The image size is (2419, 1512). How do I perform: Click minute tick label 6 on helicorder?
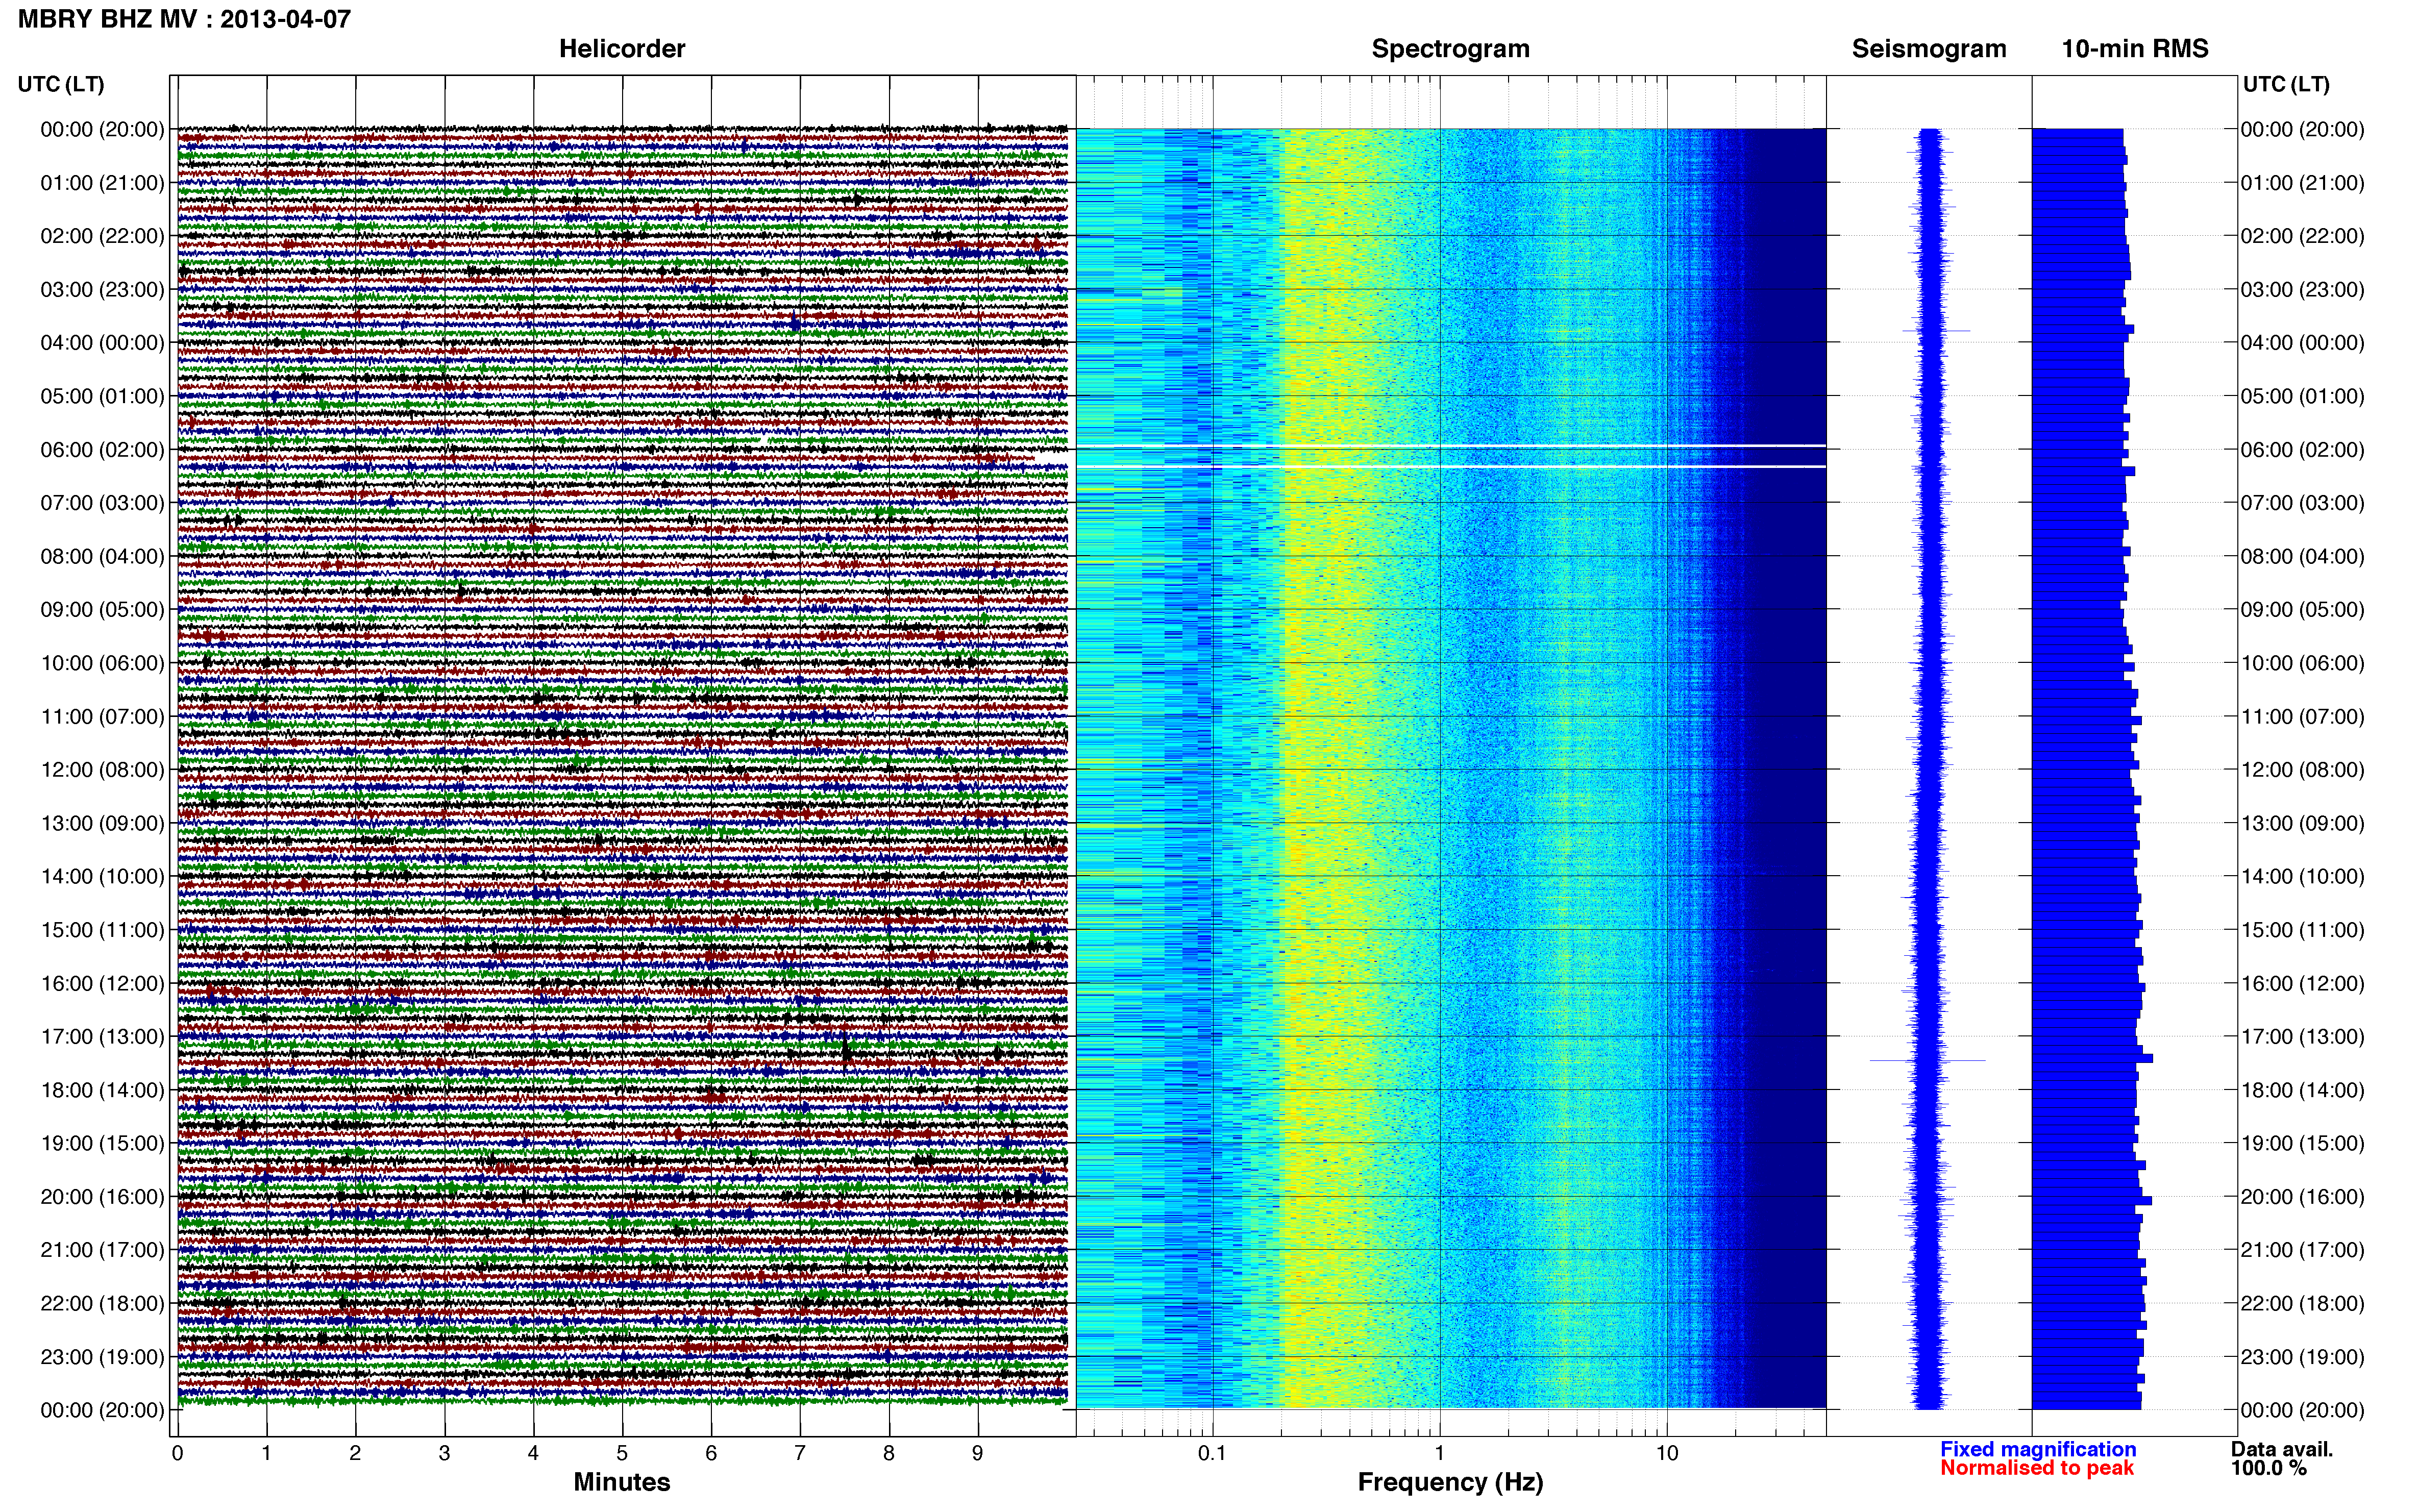(x=711, y=1454)
